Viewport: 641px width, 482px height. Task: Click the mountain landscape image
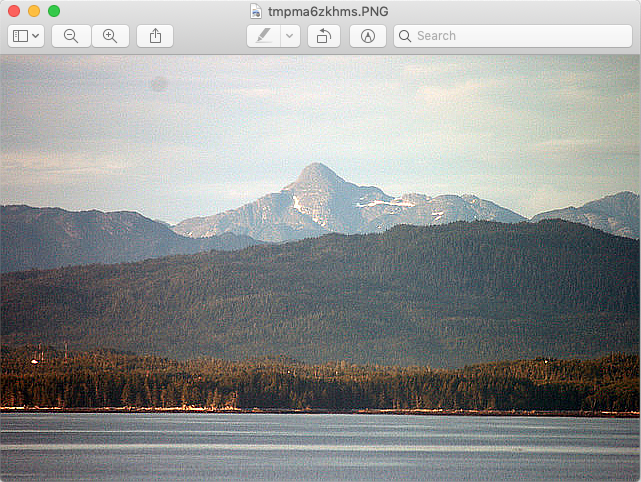320,268
